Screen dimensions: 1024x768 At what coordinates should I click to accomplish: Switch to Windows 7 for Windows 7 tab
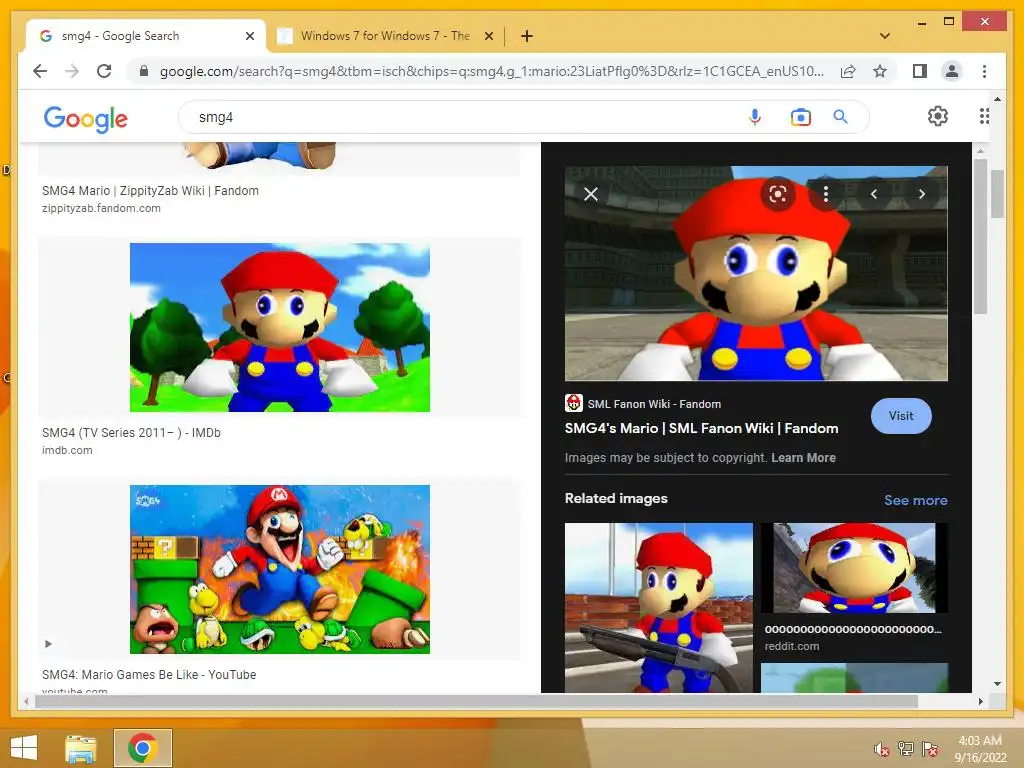(385, 36)
